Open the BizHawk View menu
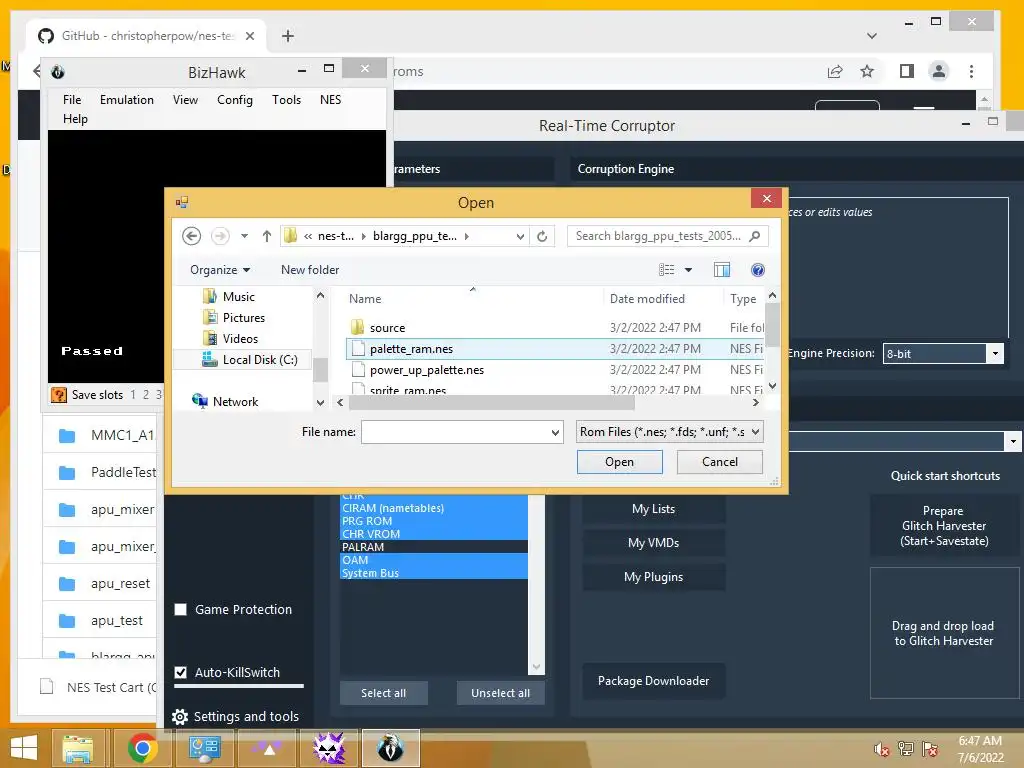1024x768 pixels. [x=185, y=99]
